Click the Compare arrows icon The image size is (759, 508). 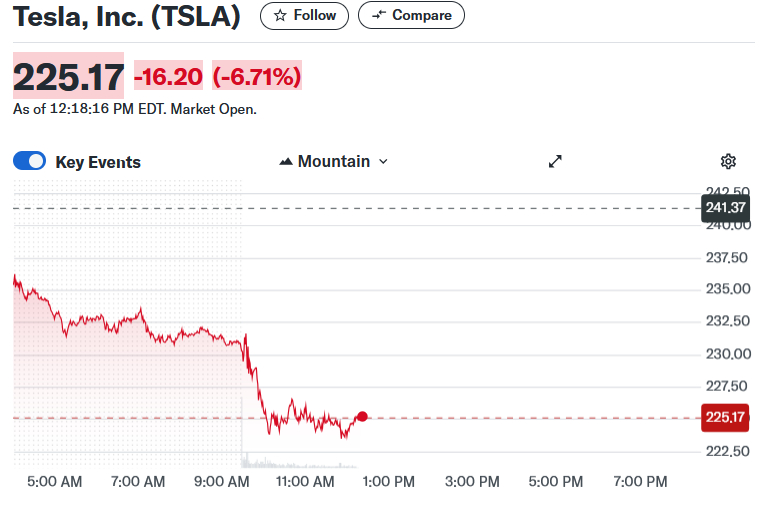(x=378, y=16)
